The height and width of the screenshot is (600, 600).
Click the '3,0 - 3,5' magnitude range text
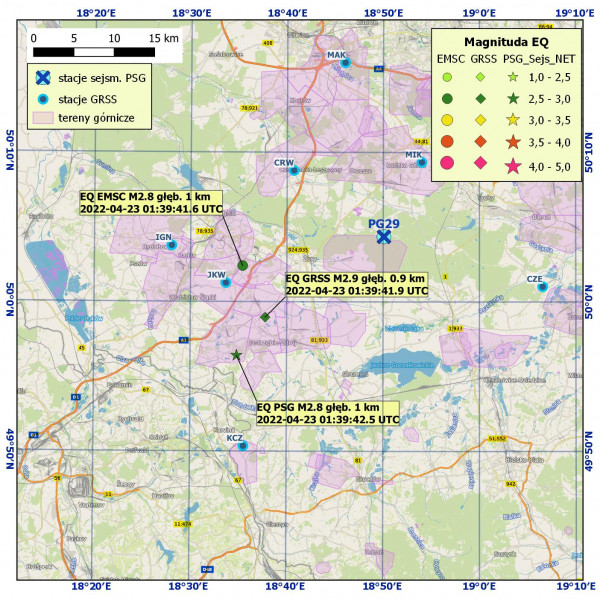[x=549, y=121]
